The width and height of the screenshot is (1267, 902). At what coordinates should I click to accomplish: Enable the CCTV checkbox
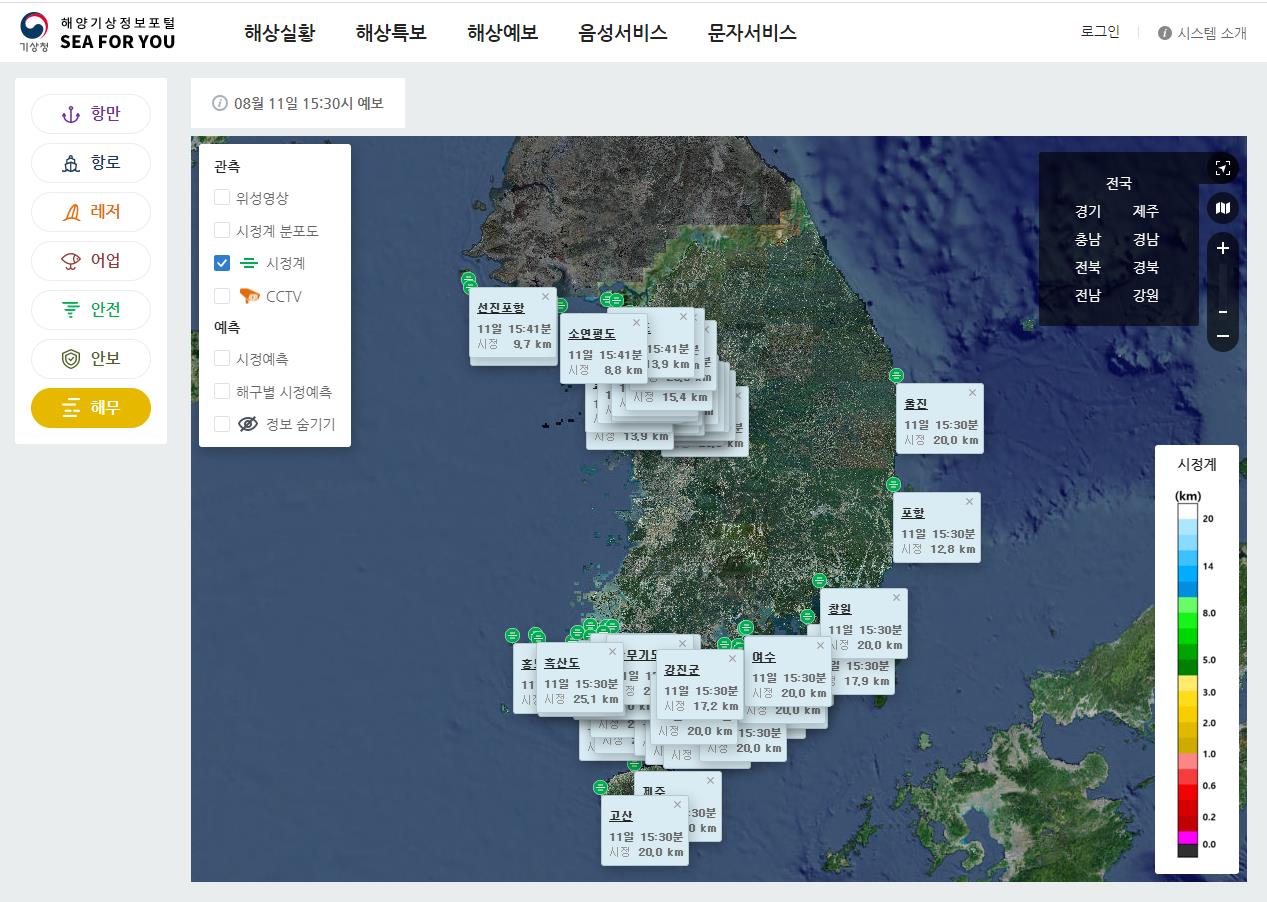click(222, 296)
